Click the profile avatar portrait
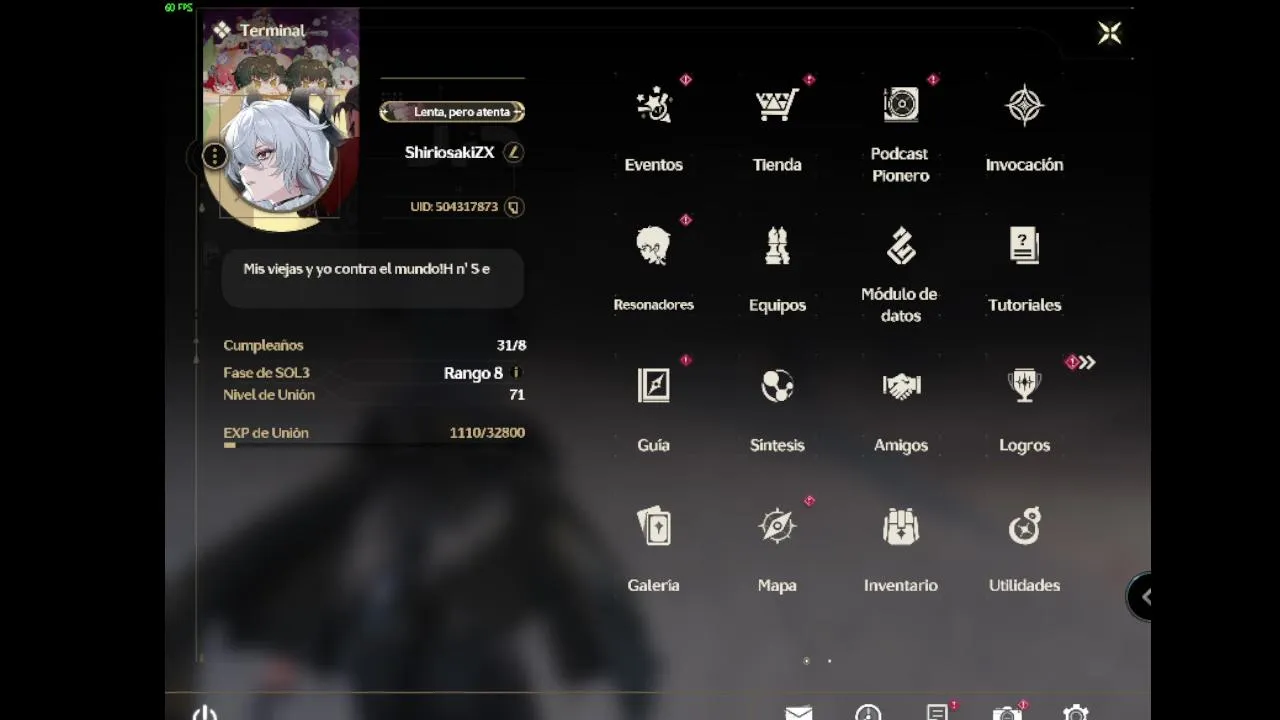 coord(277,158)
